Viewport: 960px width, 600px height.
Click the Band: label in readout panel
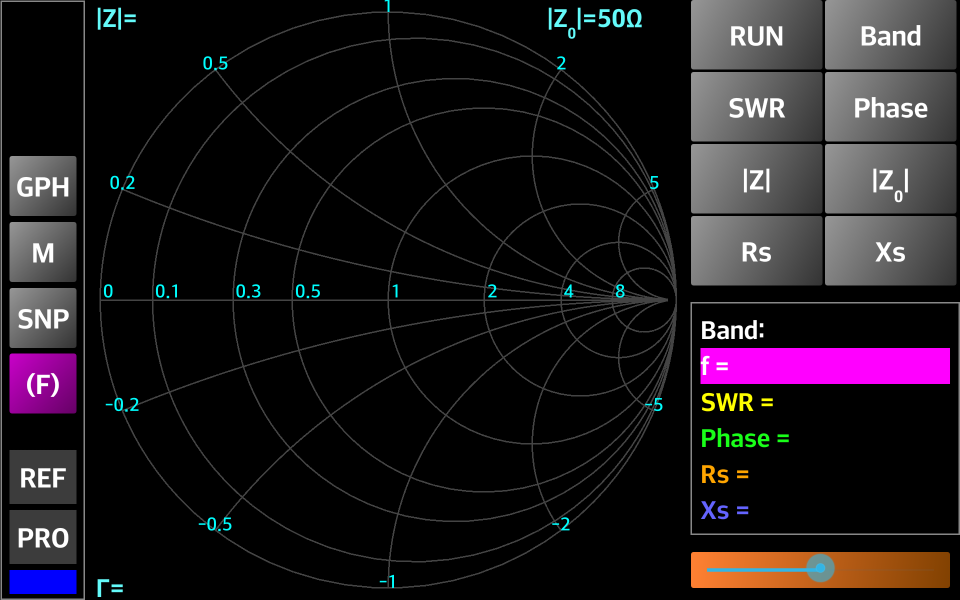(x=733, y=330)
